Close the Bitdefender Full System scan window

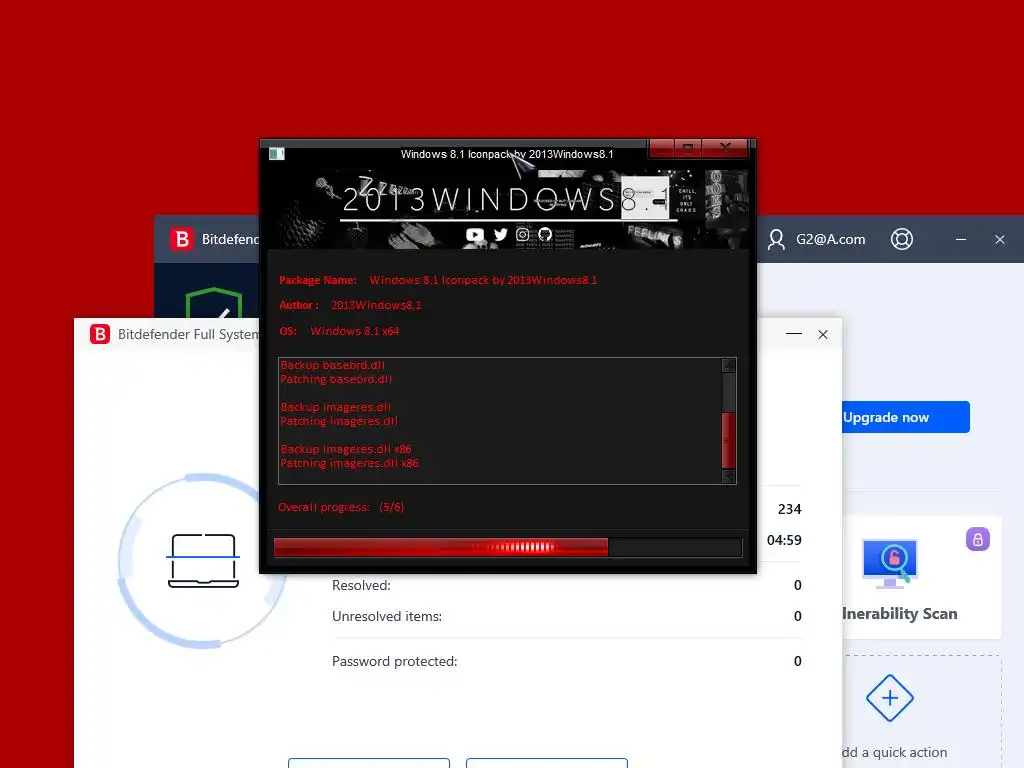[823, 334]
